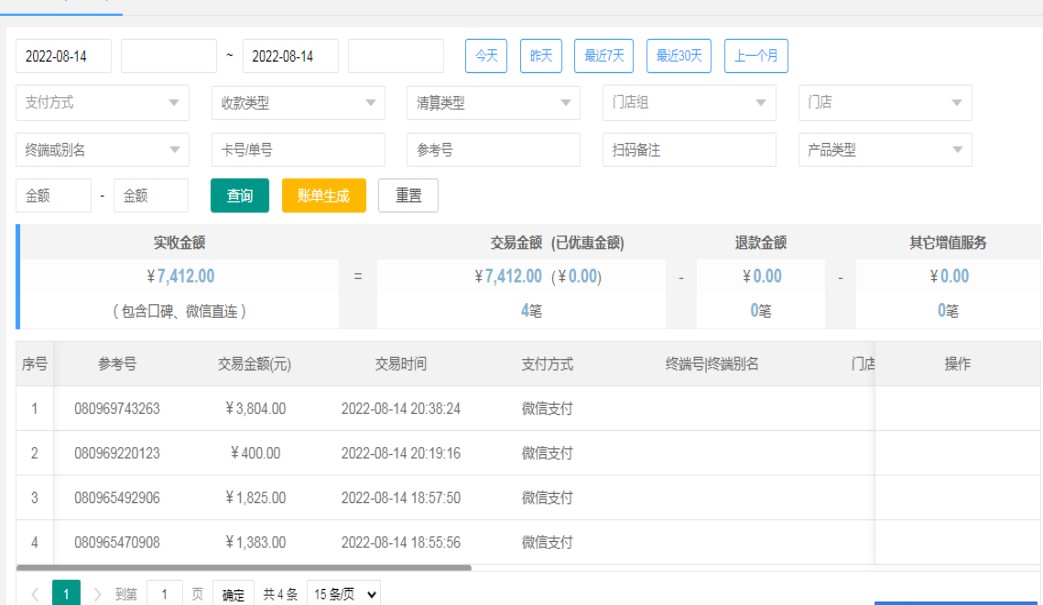Focus the 参考号 search field
This screenshot has height=605, width=1043.
493,150
